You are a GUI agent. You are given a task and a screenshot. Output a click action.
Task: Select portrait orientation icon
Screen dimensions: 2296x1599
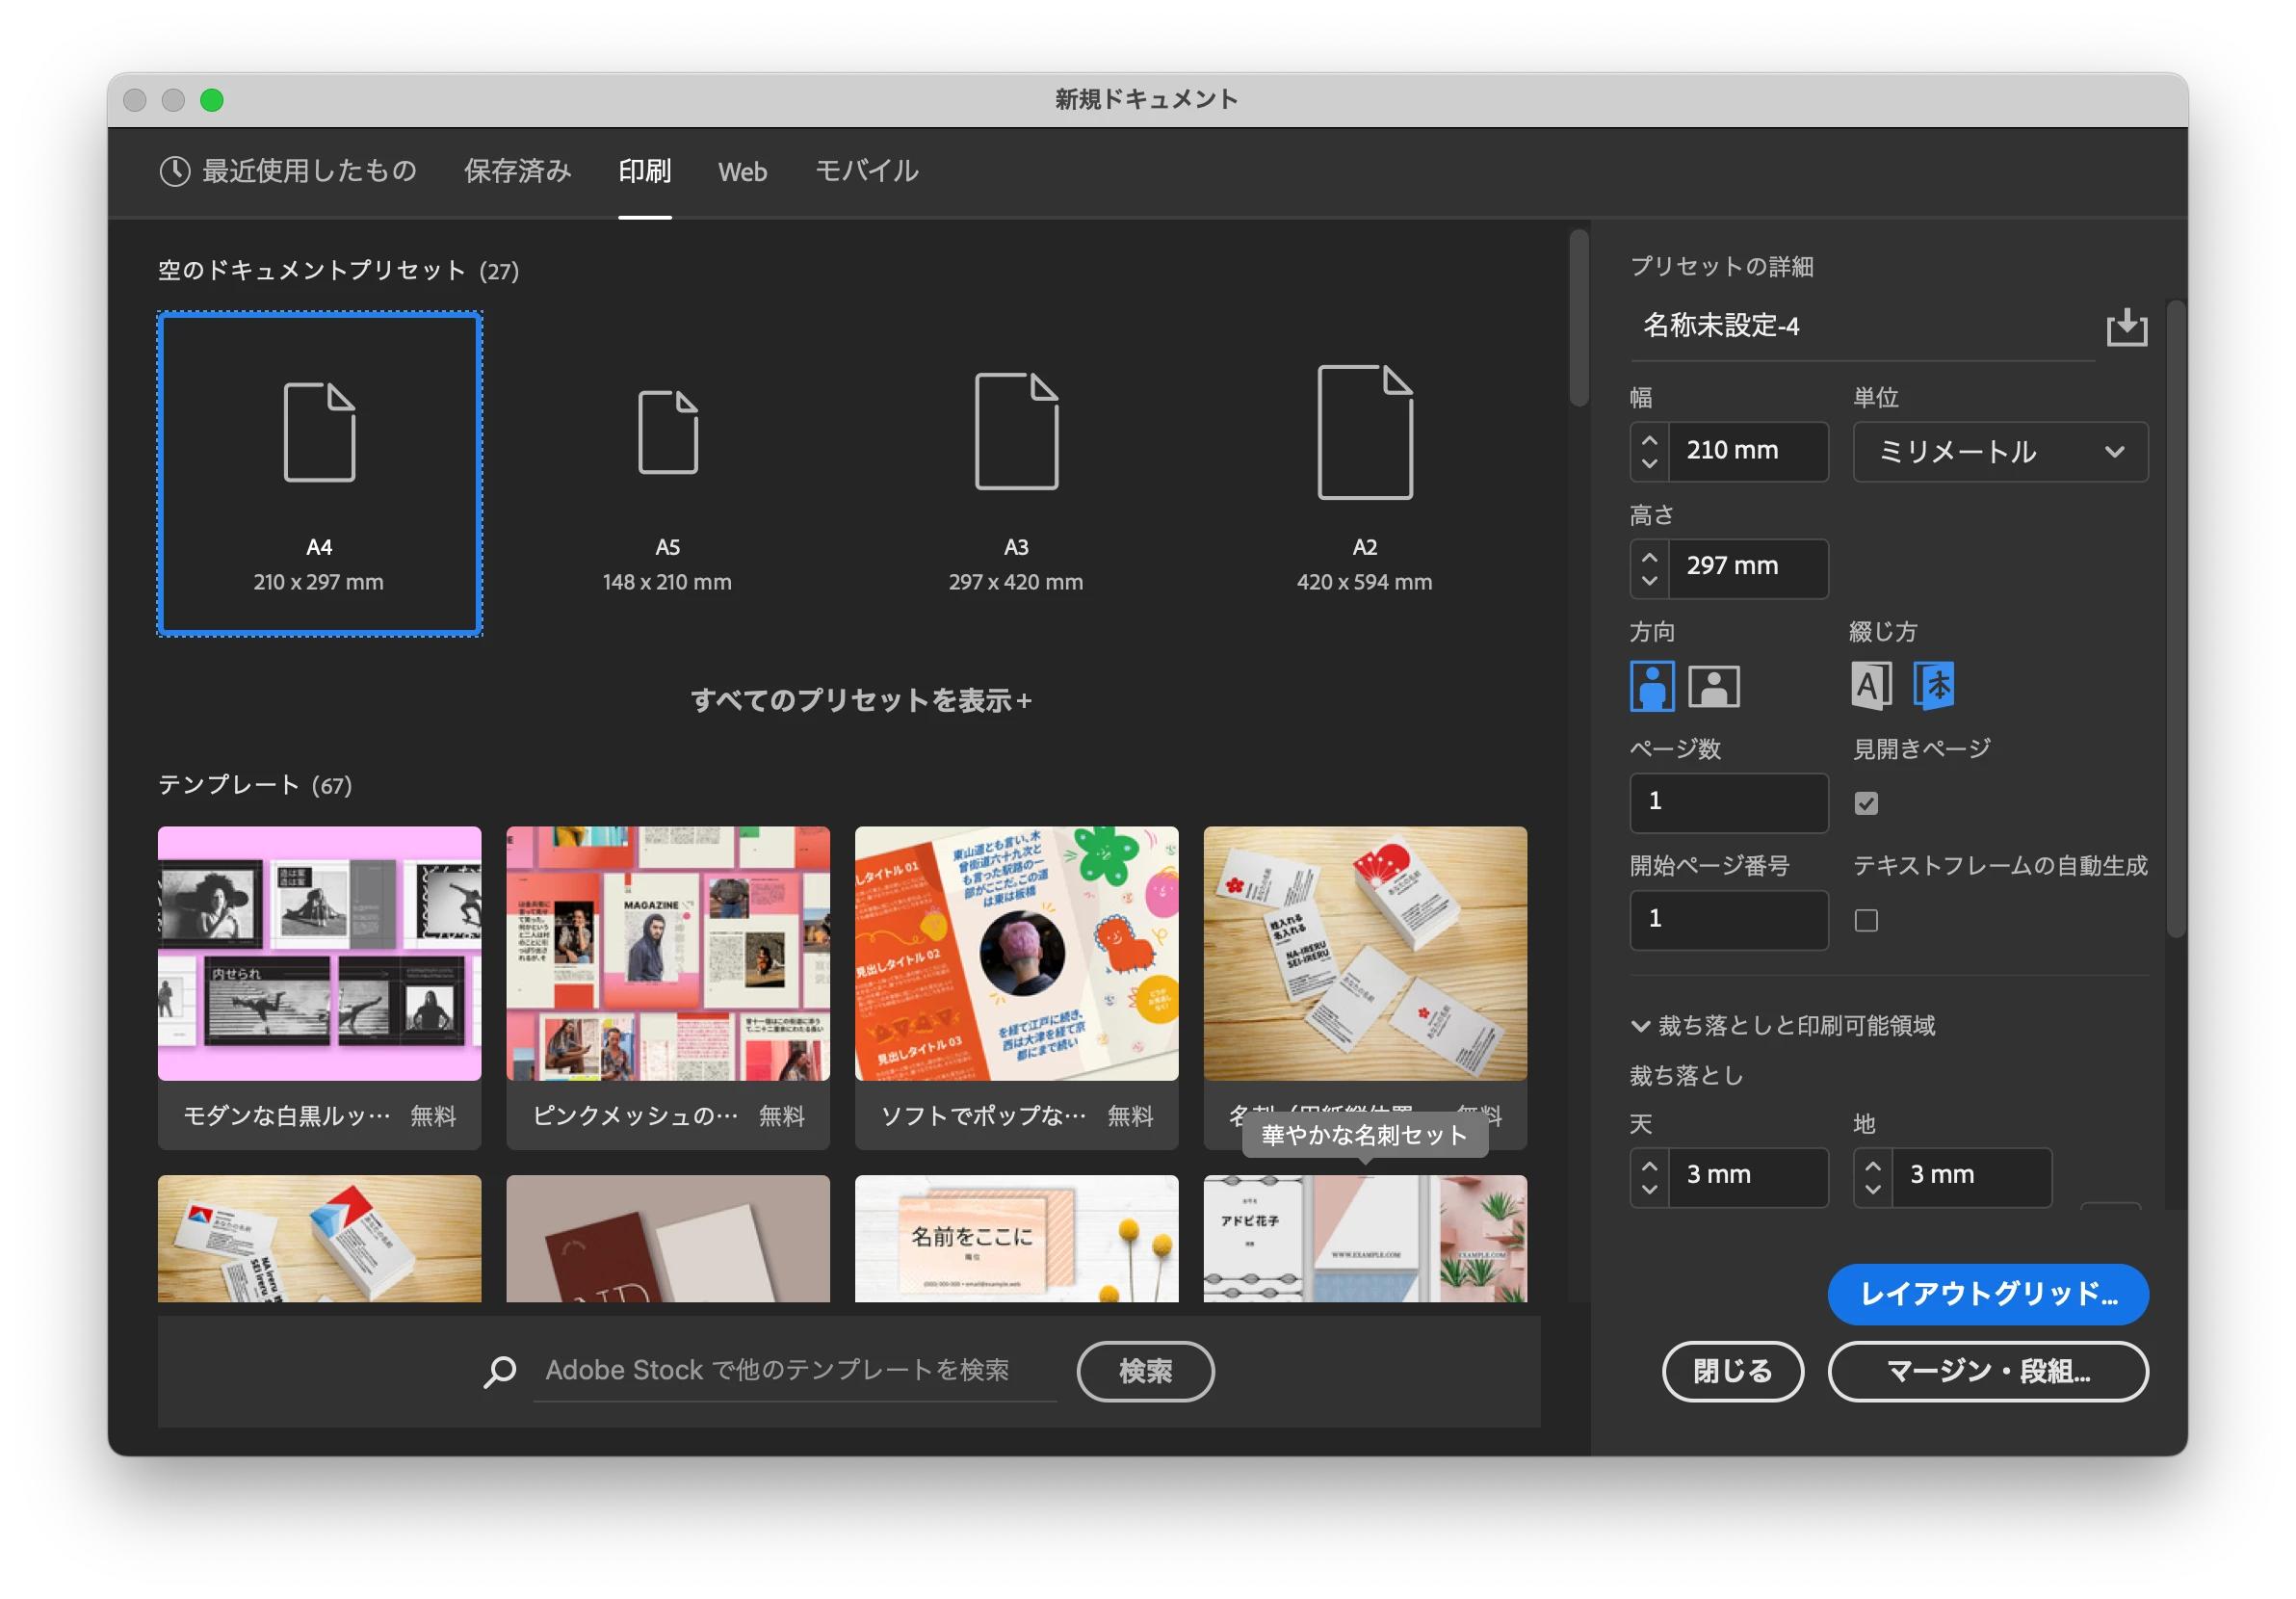click(1651, 686)
